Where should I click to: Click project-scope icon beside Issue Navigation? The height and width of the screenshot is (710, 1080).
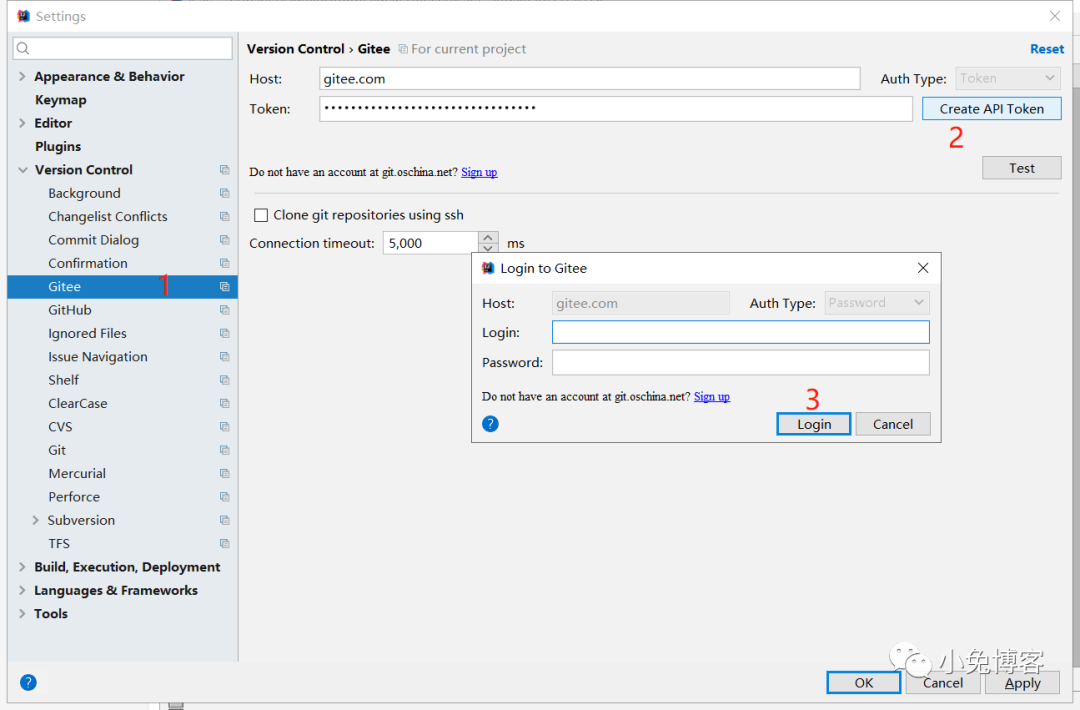(225, 357)
